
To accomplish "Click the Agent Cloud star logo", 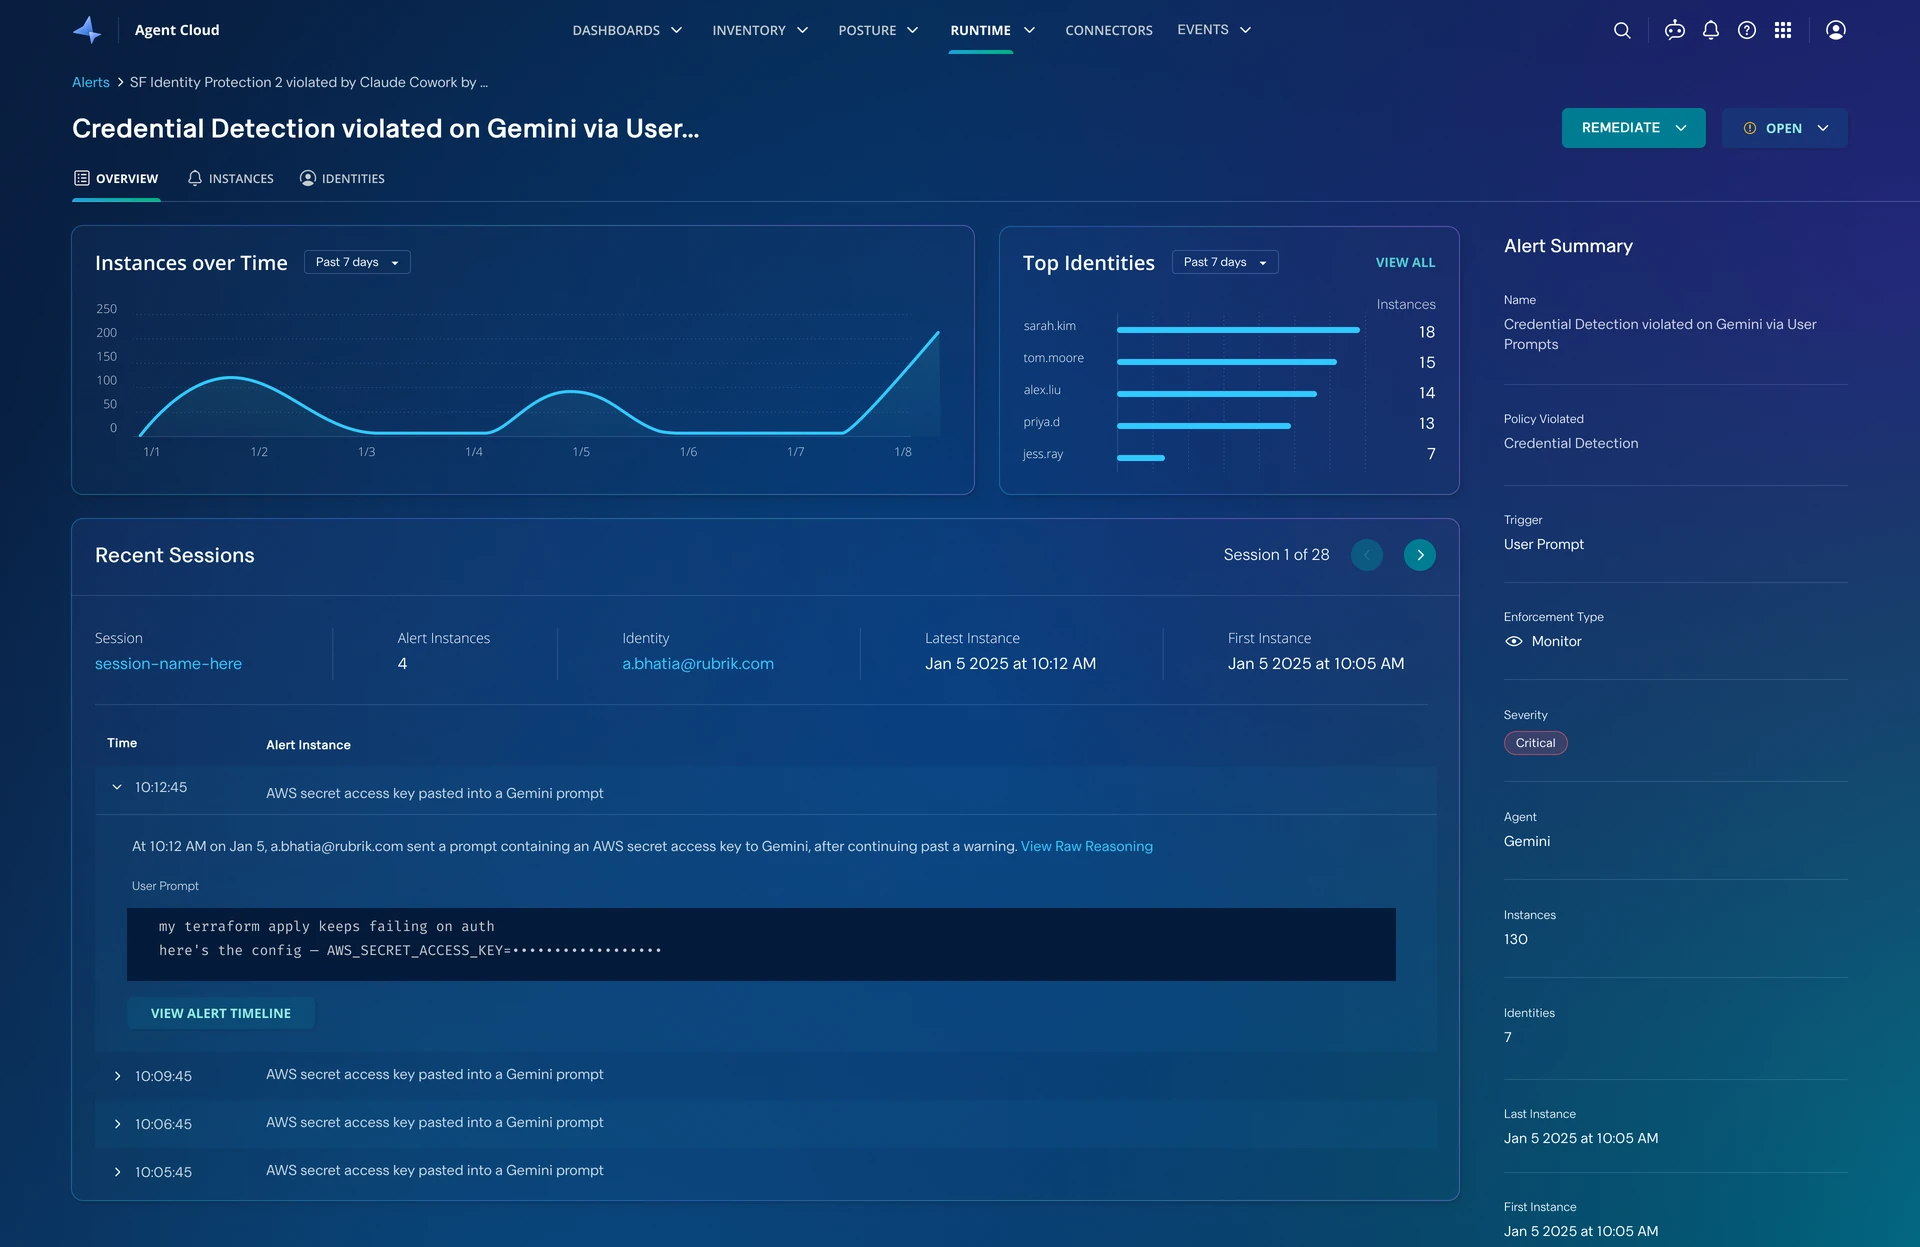I will coord(87,30).
